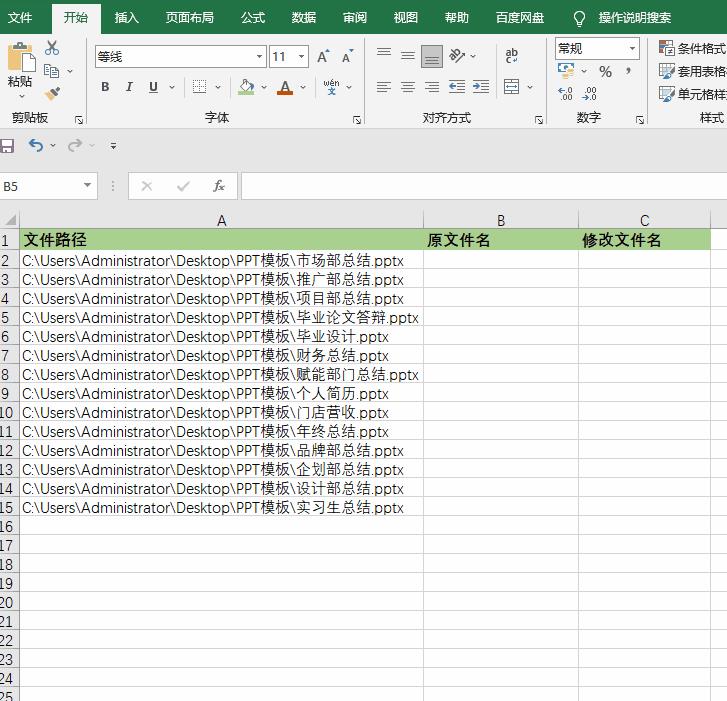Toggle Center horizontal alignment
This screenshot has height=701, width=727.
click(x=408, y=87)
